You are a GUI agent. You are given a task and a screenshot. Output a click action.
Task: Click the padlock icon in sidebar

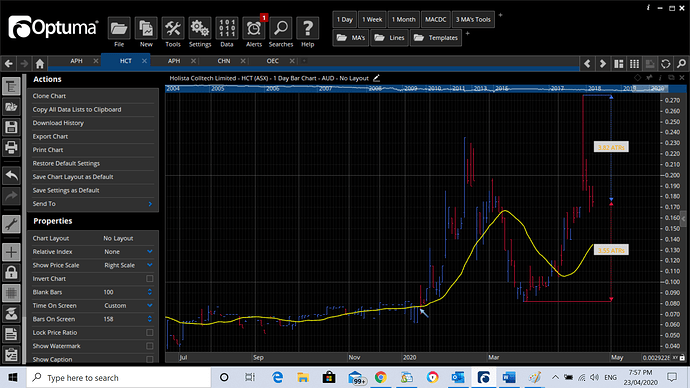(x=11, y=273)
